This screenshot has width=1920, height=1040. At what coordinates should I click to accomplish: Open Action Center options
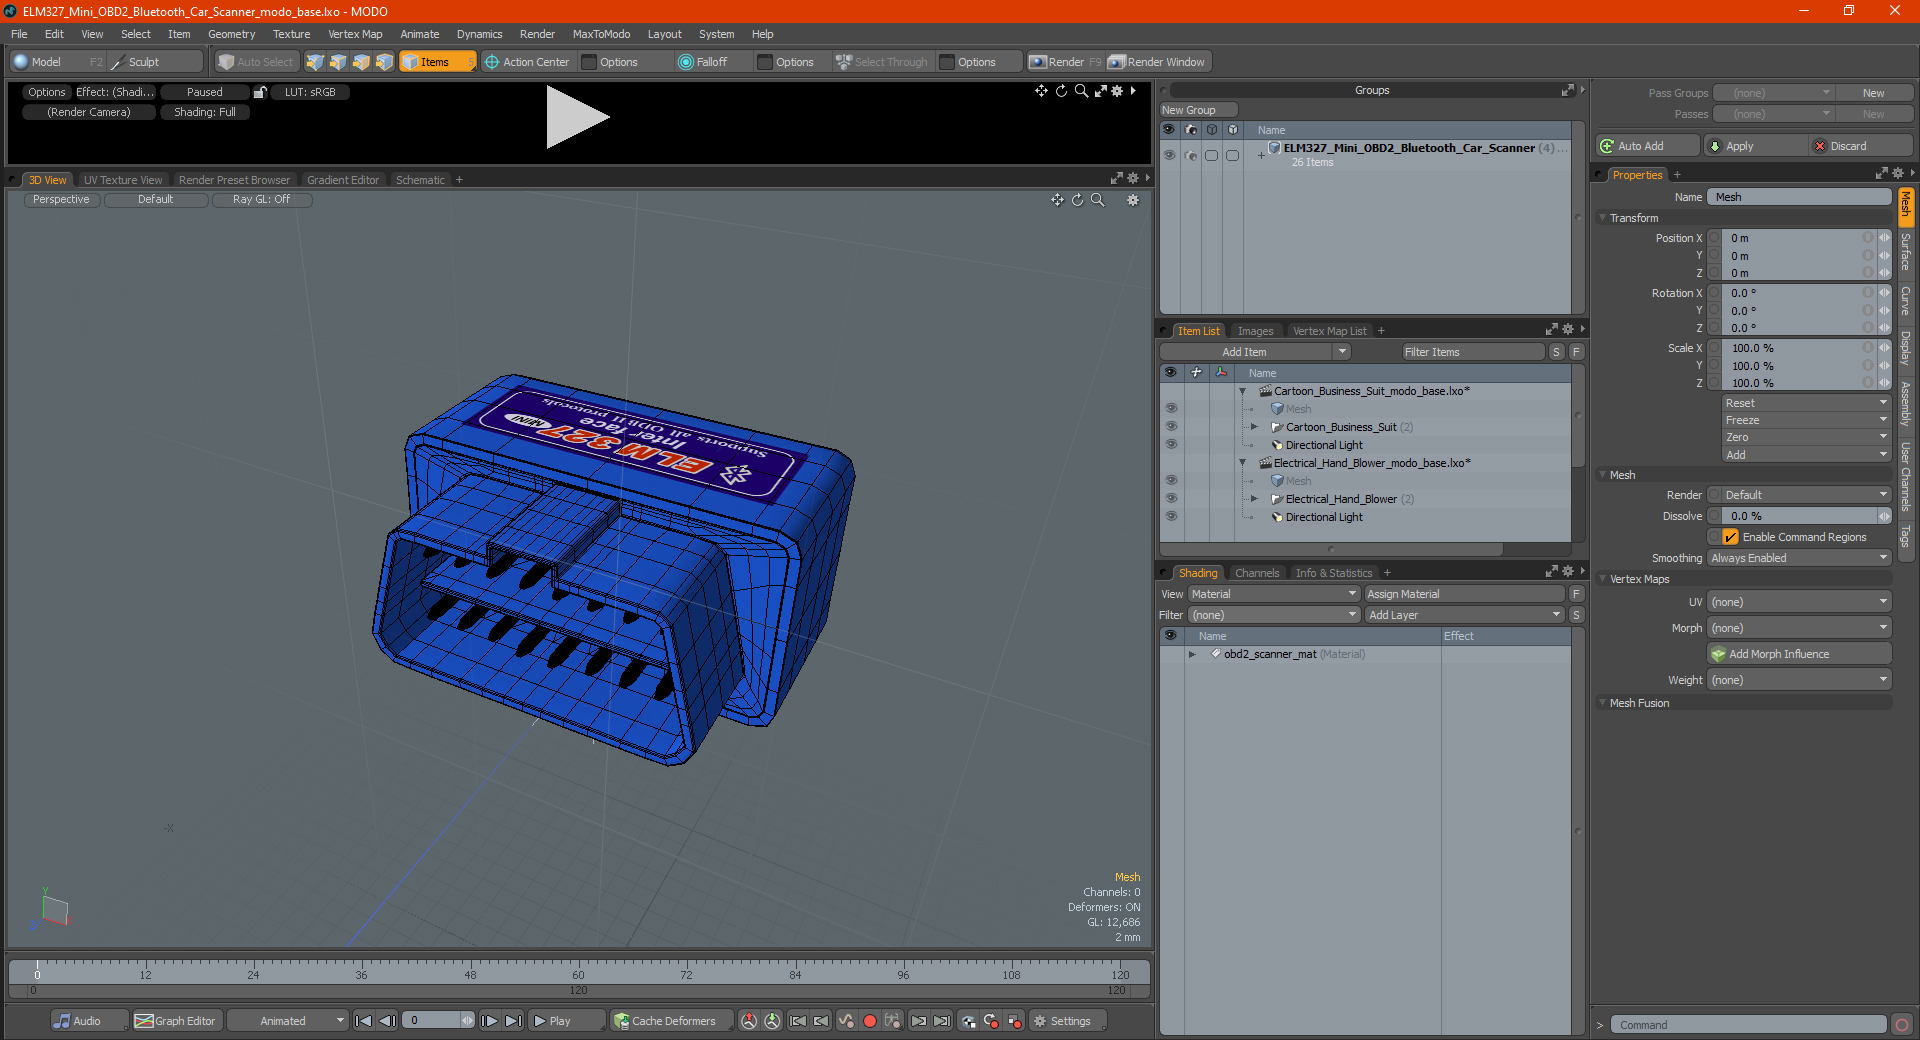pyautogui.click(x=527, y=62)
